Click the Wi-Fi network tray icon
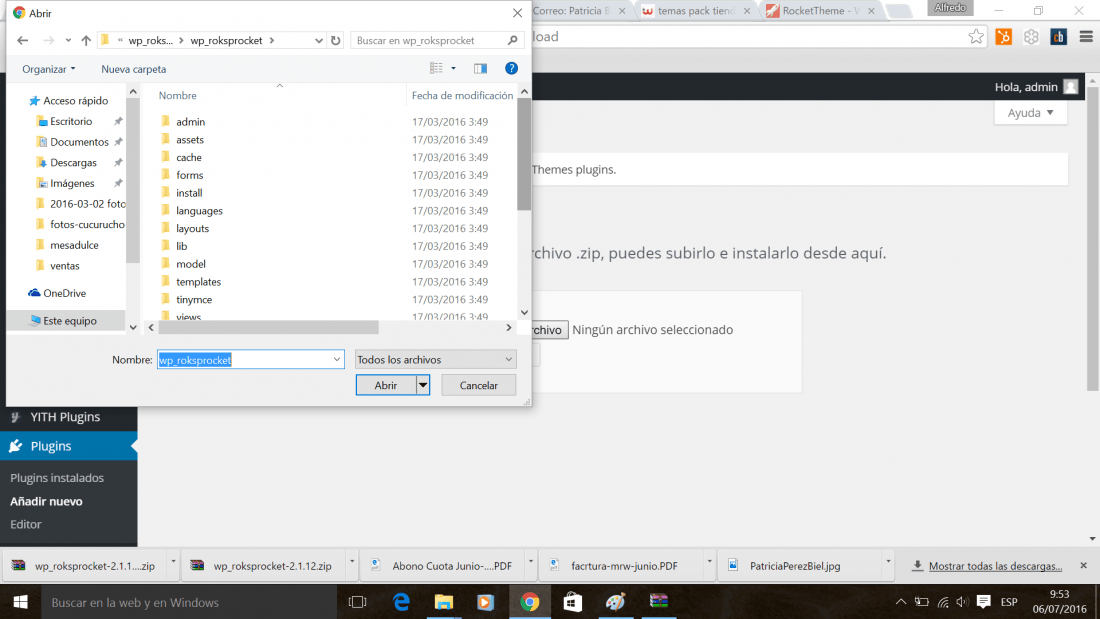The height and width of the screenshot is (619, 1100). (x=943, y=602)
